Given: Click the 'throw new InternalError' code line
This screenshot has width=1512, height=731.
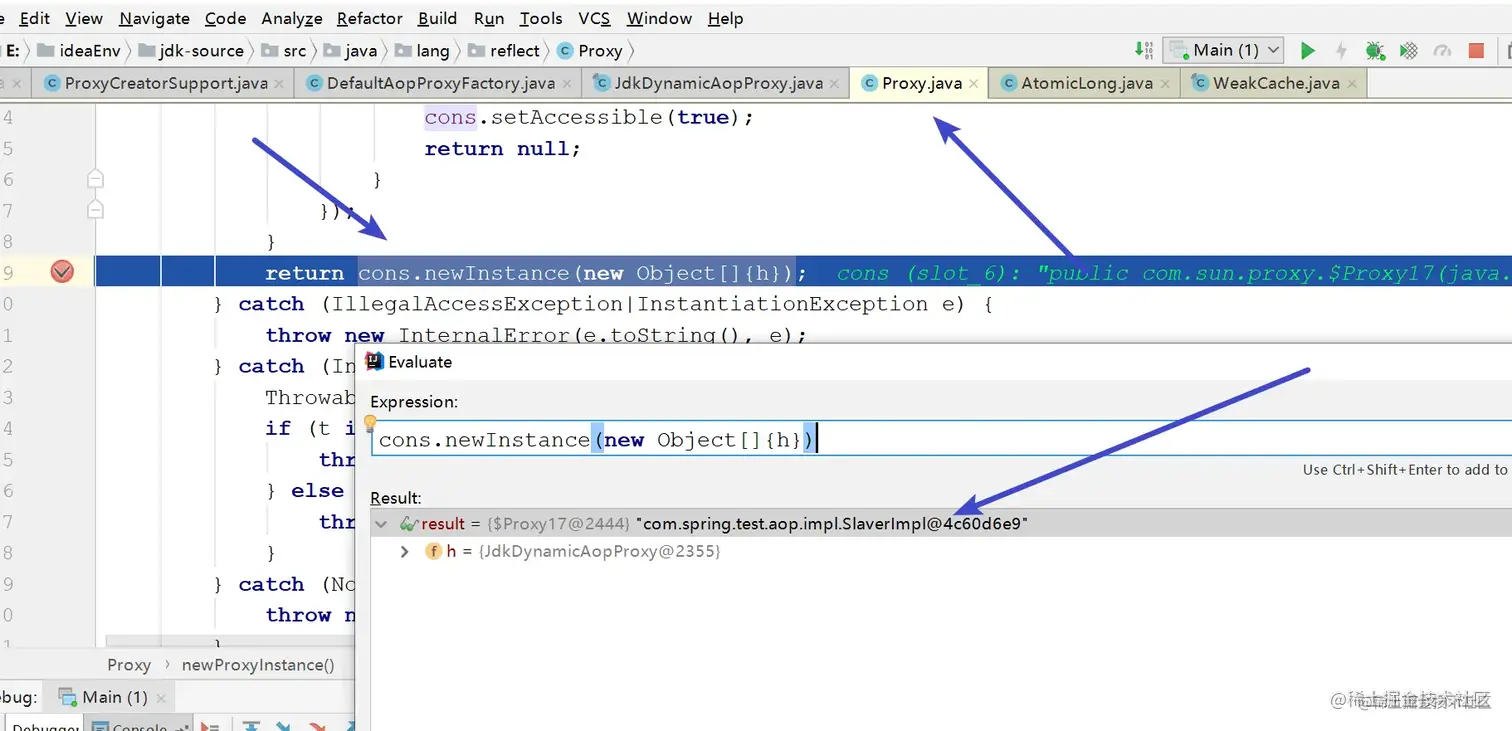Looking at the screenshot, I should coord(536,335).
